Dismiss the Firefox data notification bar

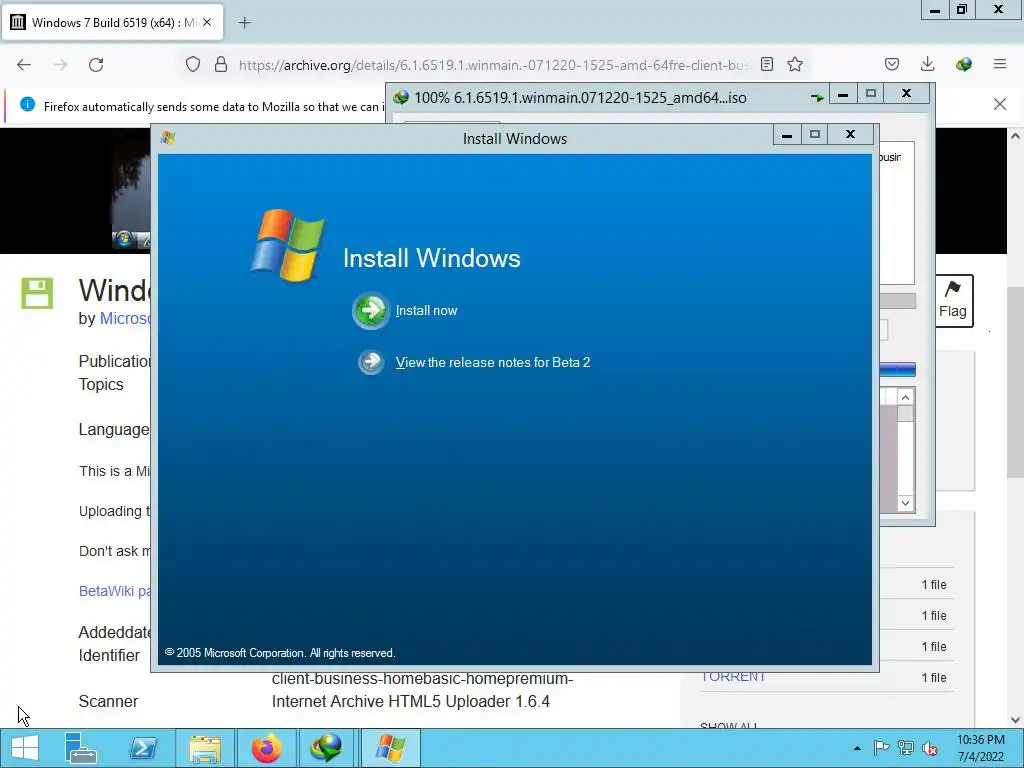(1000, 104)
